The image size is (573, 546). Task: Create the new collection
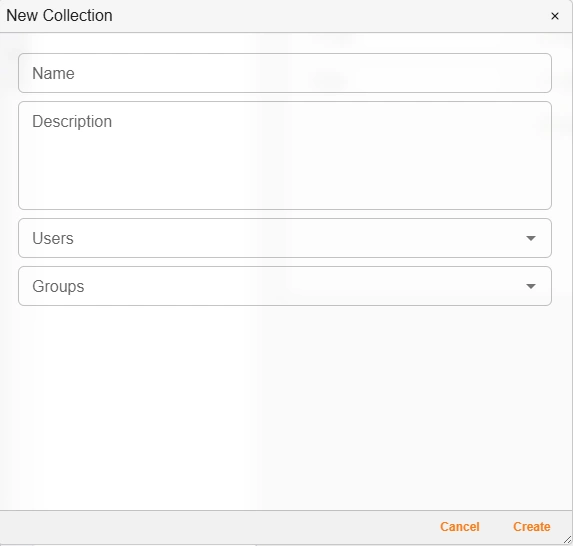click(531, 527)
